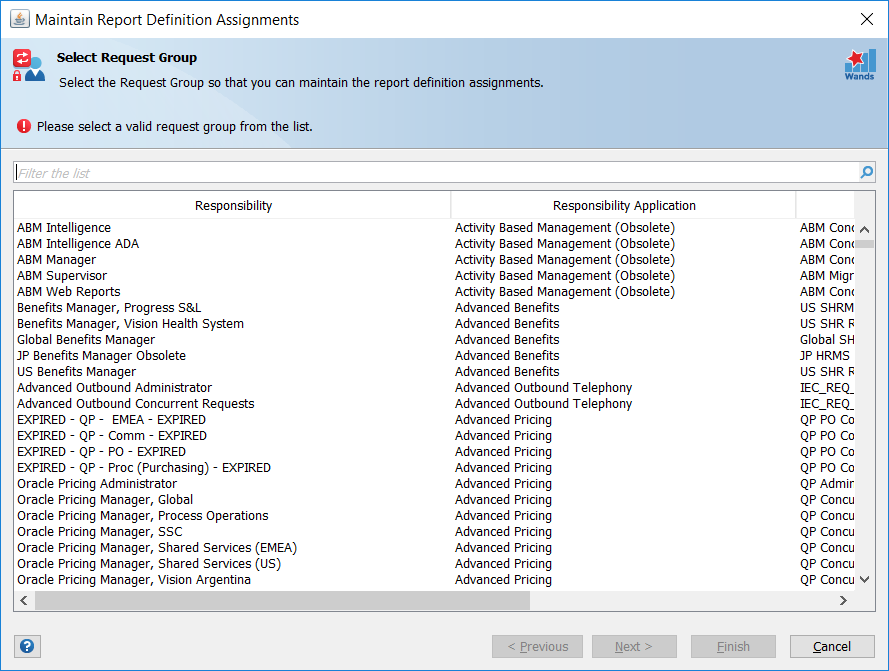Click the search magnifier in the filter field

pyautogui.click(x=866, y=172)
